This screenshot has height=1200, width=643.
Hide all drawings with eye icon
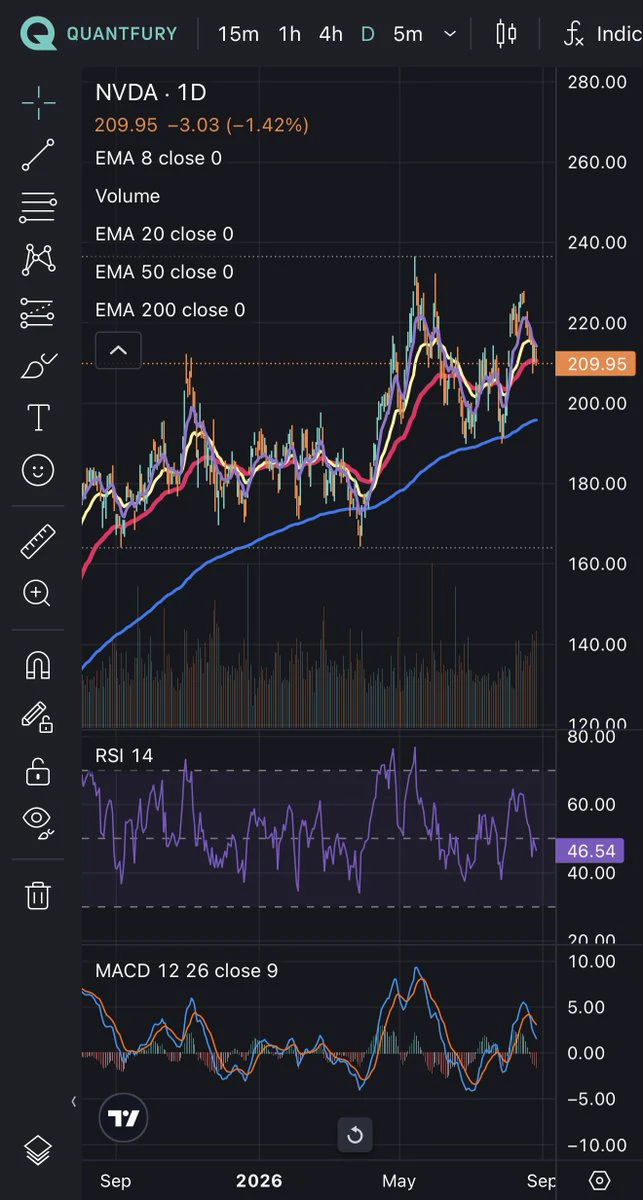[38, 822]
